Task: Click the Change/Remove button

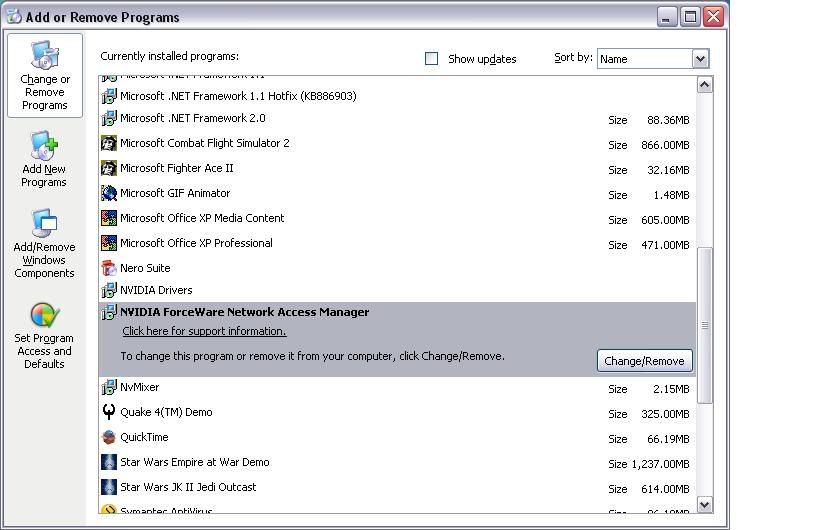Action: coord(644,361)
